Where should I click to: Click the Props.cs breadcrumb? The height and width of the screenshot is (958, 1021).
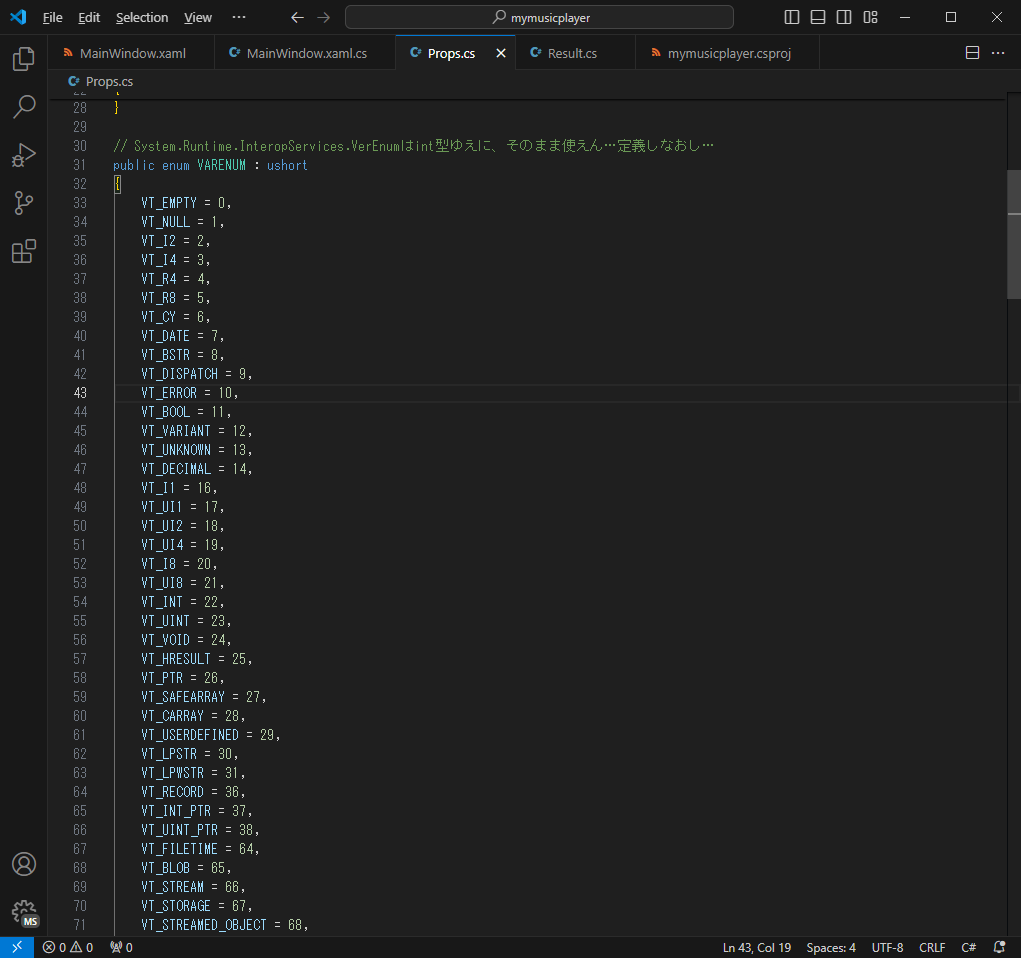[x=101, y=81]
